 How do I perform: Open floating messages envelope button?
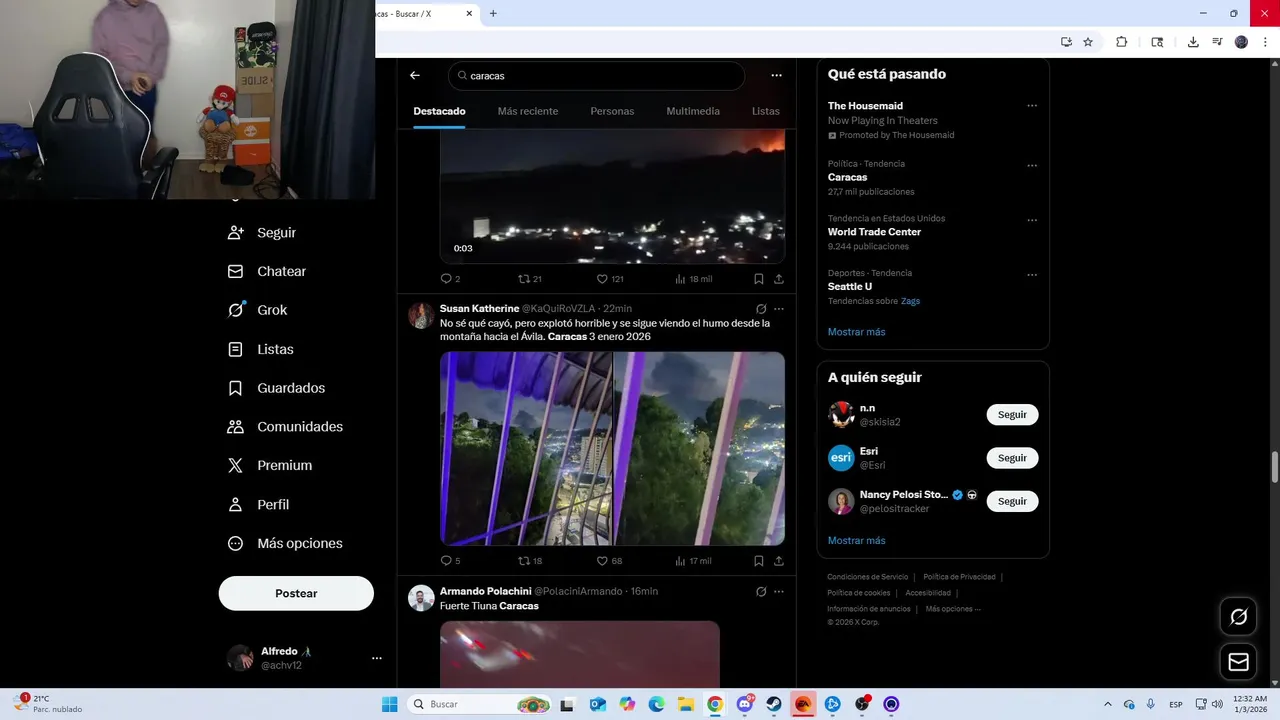tap(1238, 662)
